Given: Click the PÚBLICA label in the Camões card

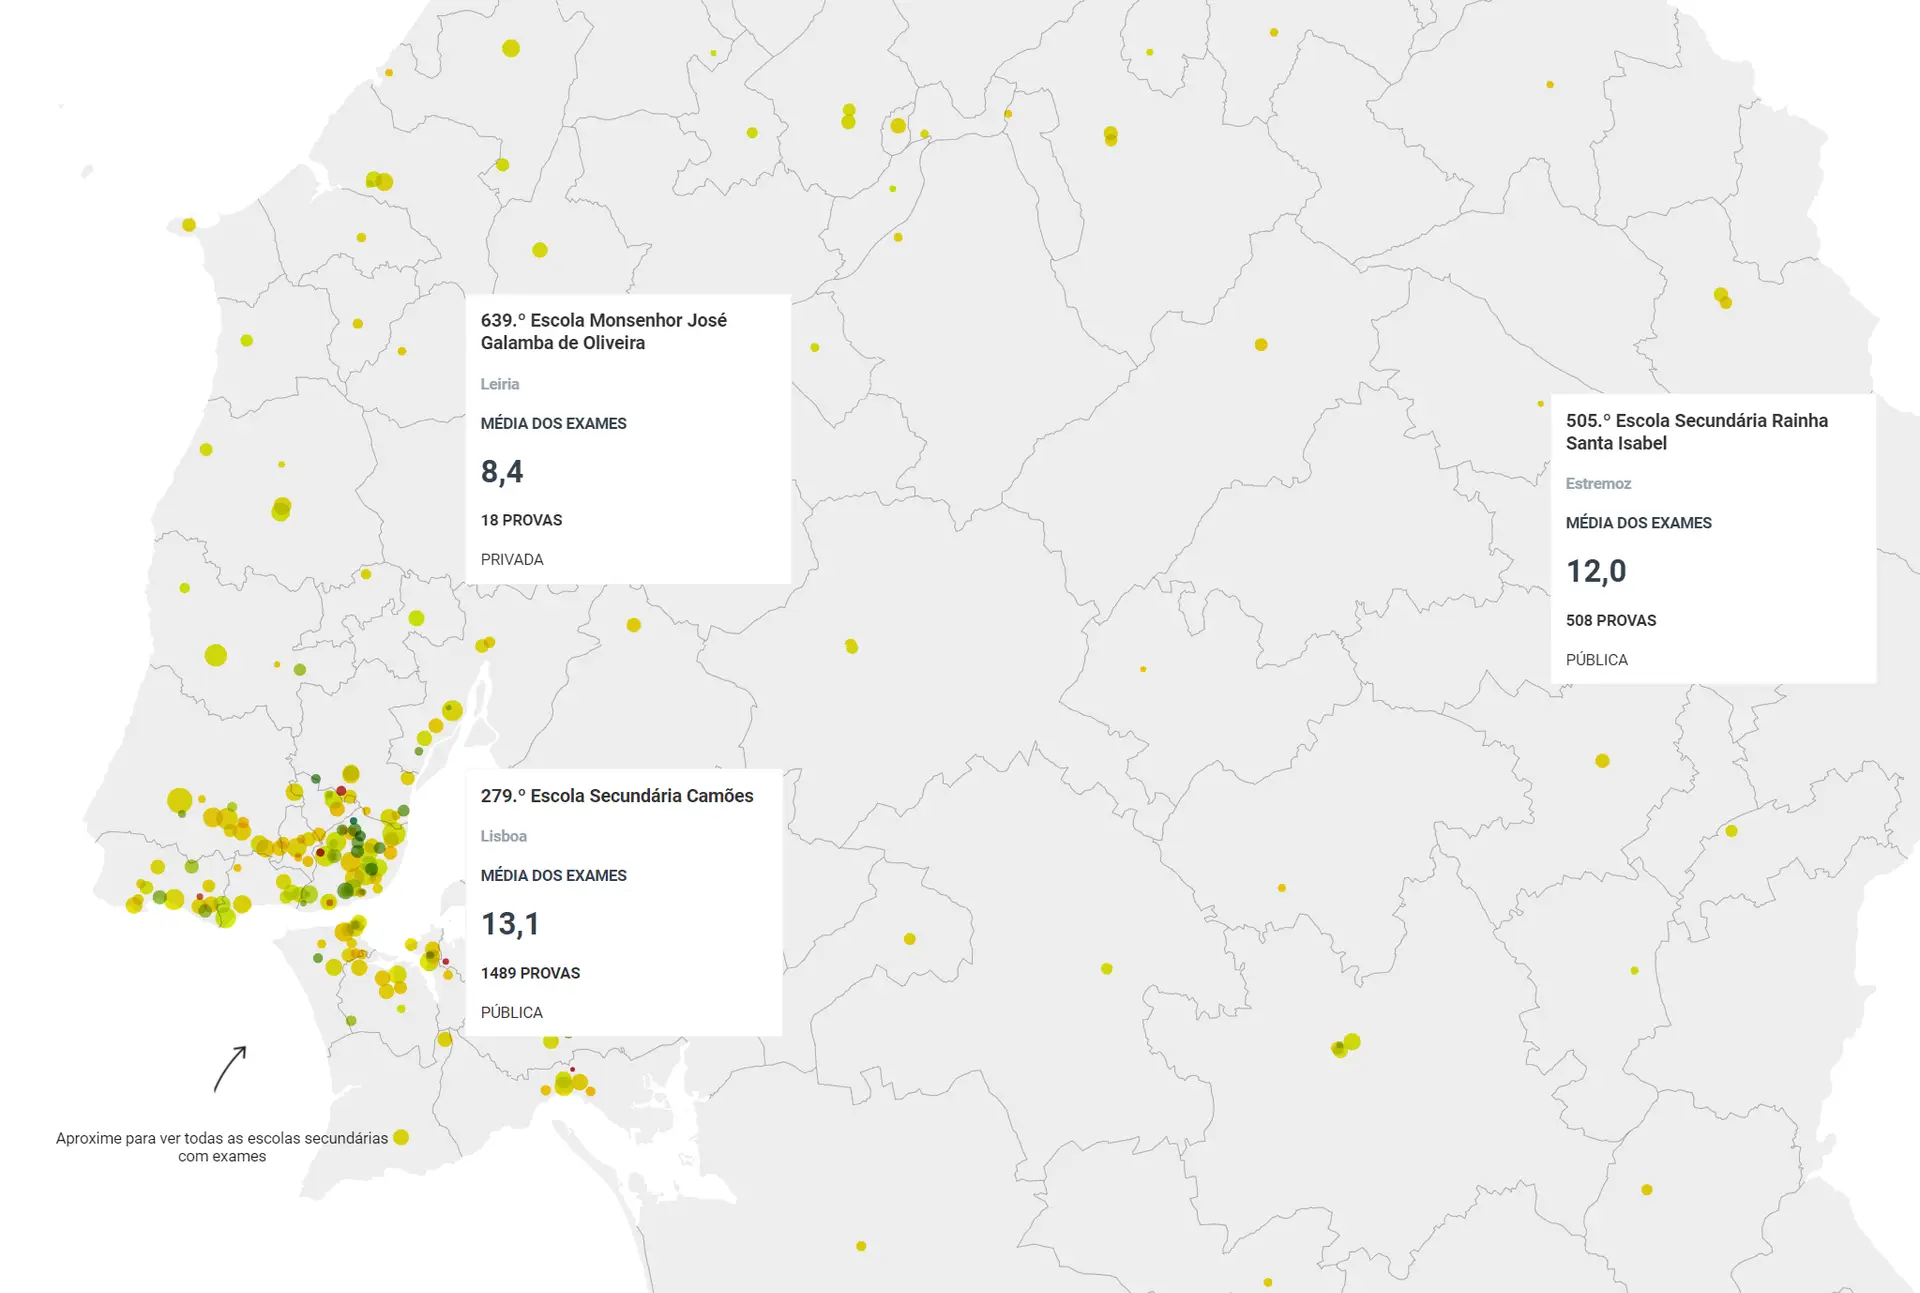Looking at the screenshot, I should 512,1013.
